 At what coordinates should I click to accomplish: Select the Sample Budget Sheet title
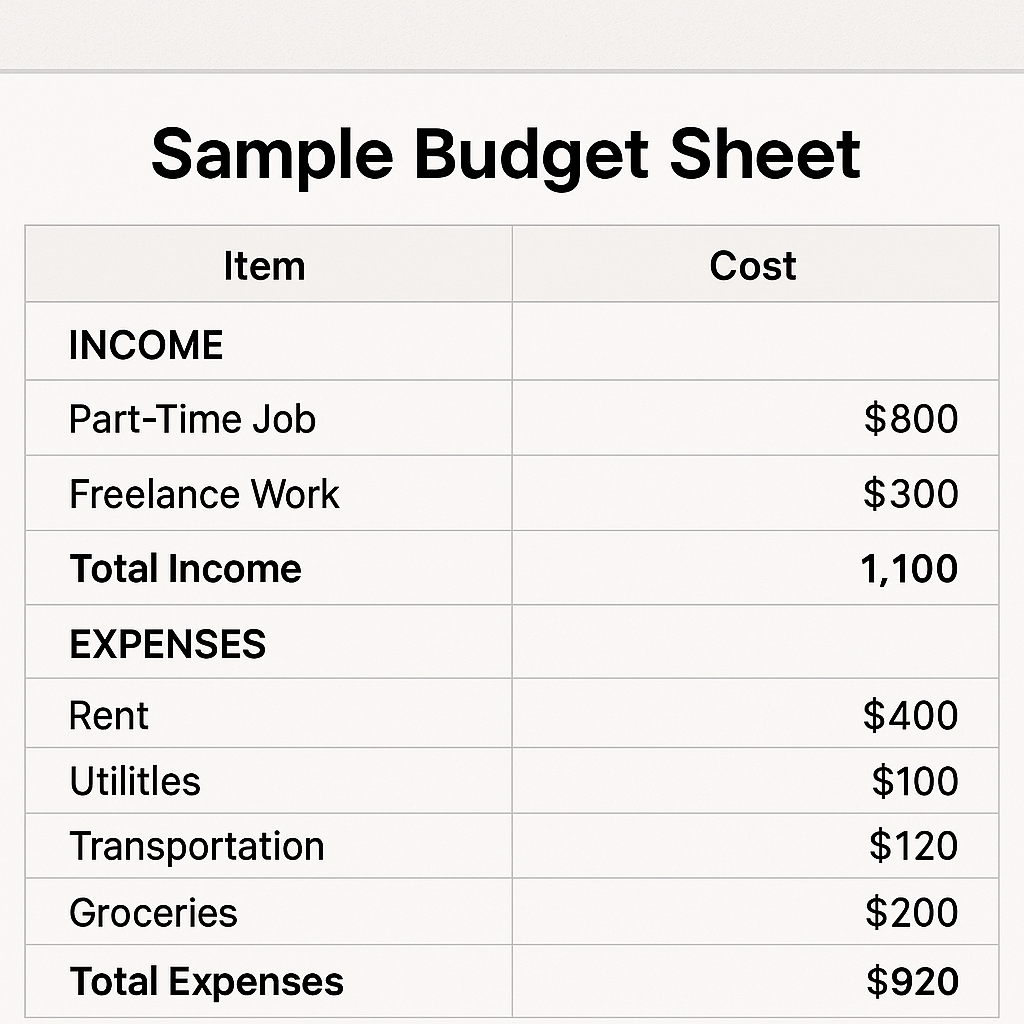click(505, 155)
